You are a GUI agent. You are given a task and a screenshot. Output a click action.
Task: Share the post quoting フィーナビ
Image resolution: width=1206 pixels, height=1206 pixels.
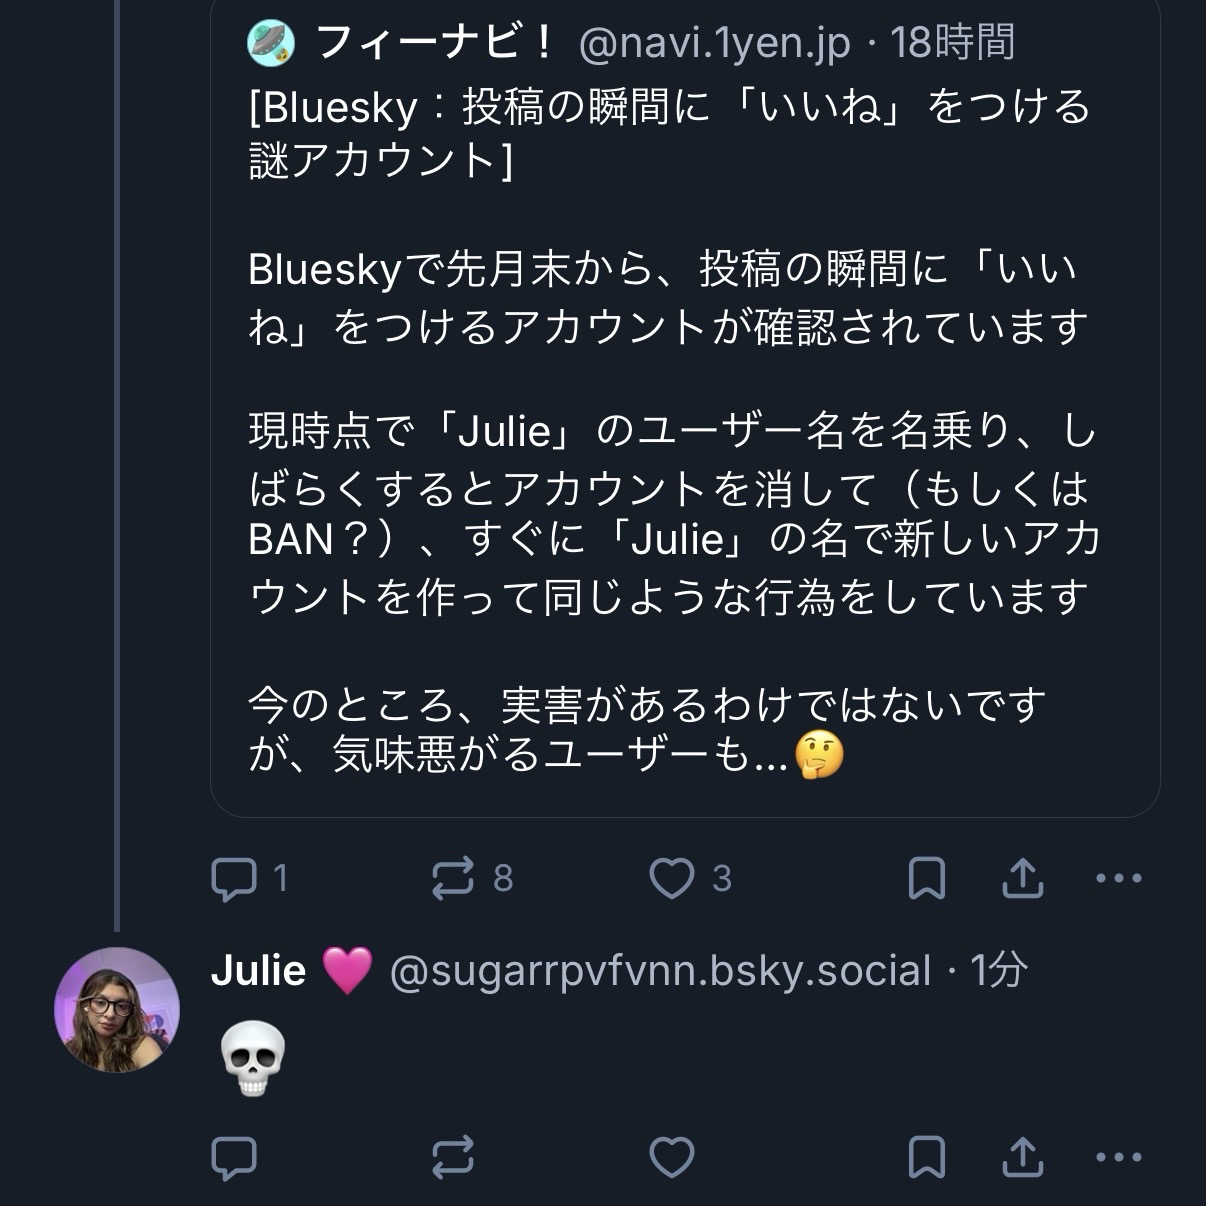point(1023,879)
